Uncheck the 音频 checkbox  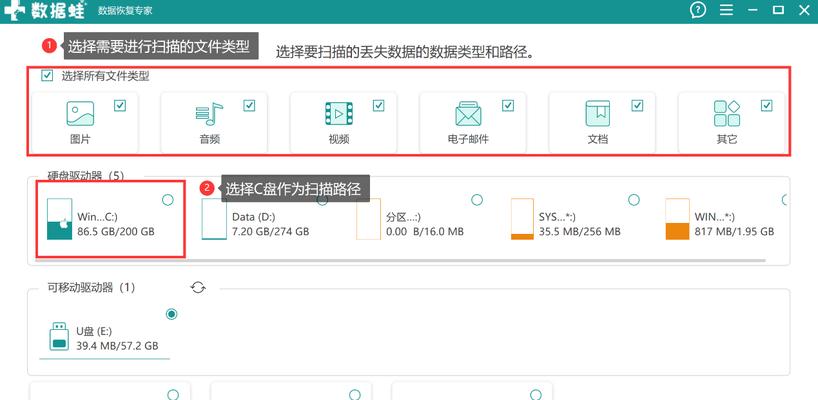pos(249,106)
